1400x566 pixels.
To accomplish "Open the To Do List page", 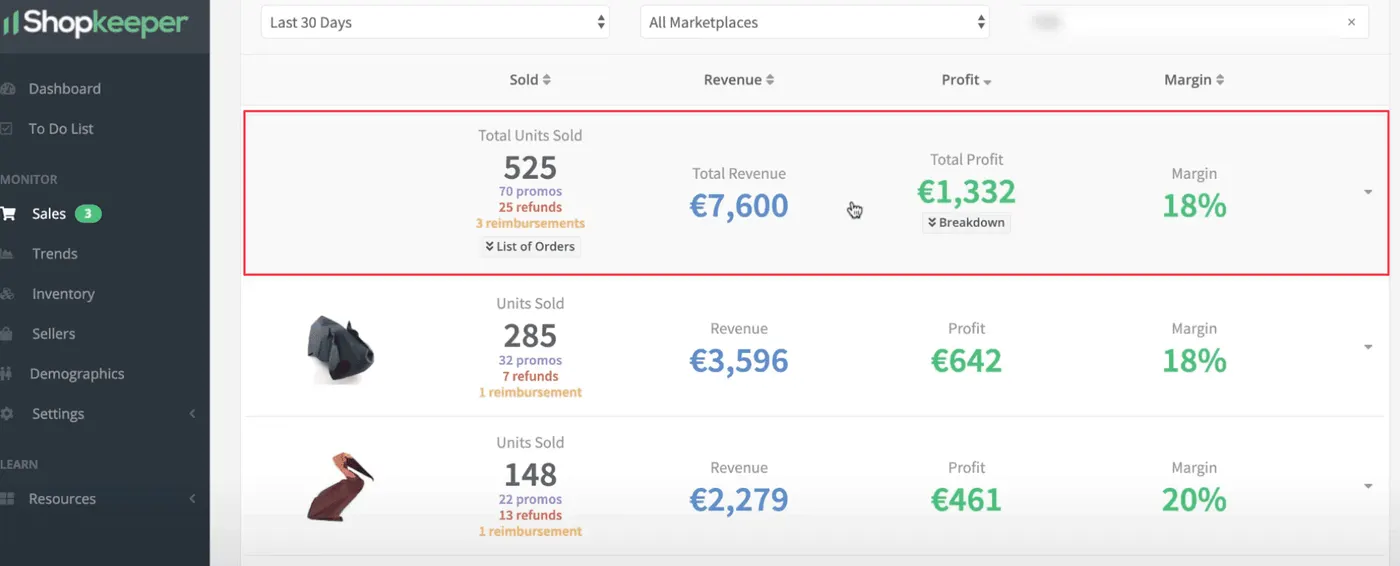I will [60, 129].
